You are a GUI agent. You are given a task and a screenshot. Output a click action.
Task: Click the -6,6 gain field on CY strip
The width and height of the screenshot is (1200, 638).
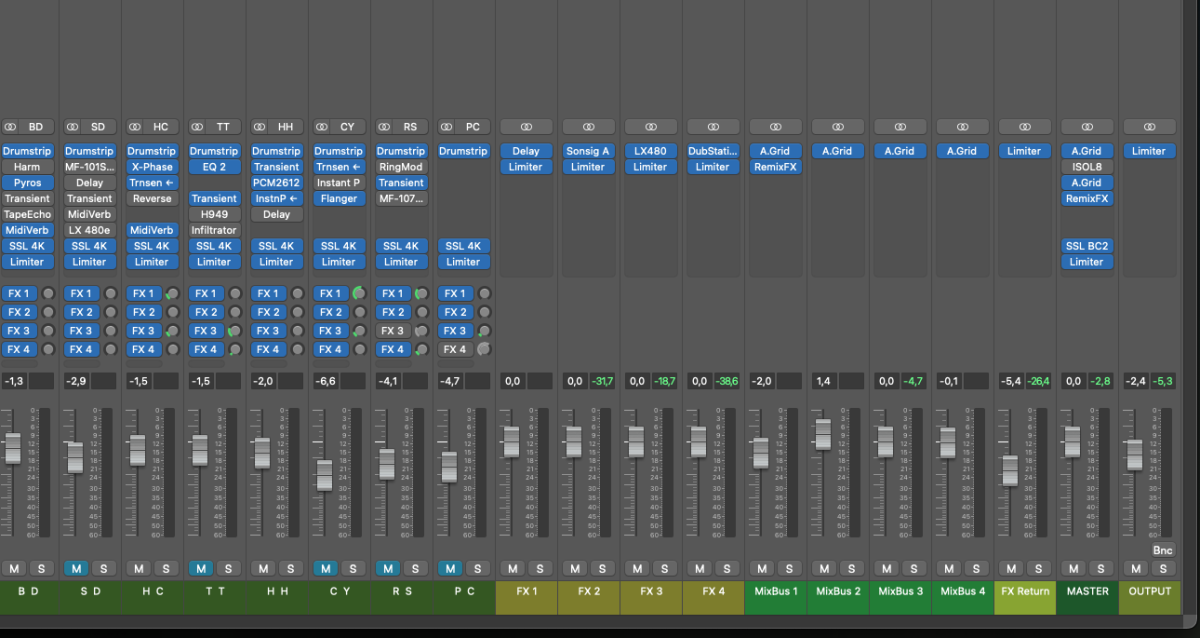coord(326,381)
